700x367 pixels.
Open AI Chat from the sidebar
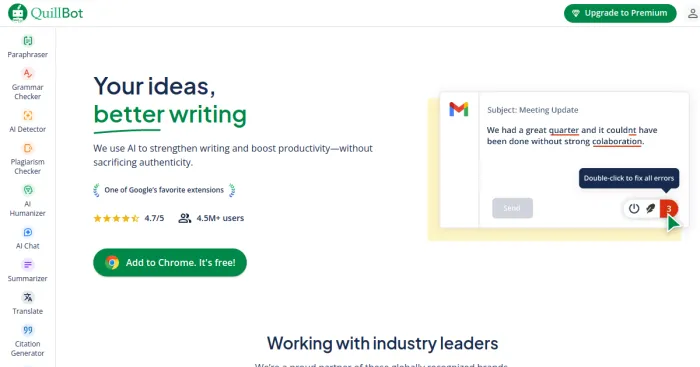(28, 238)
